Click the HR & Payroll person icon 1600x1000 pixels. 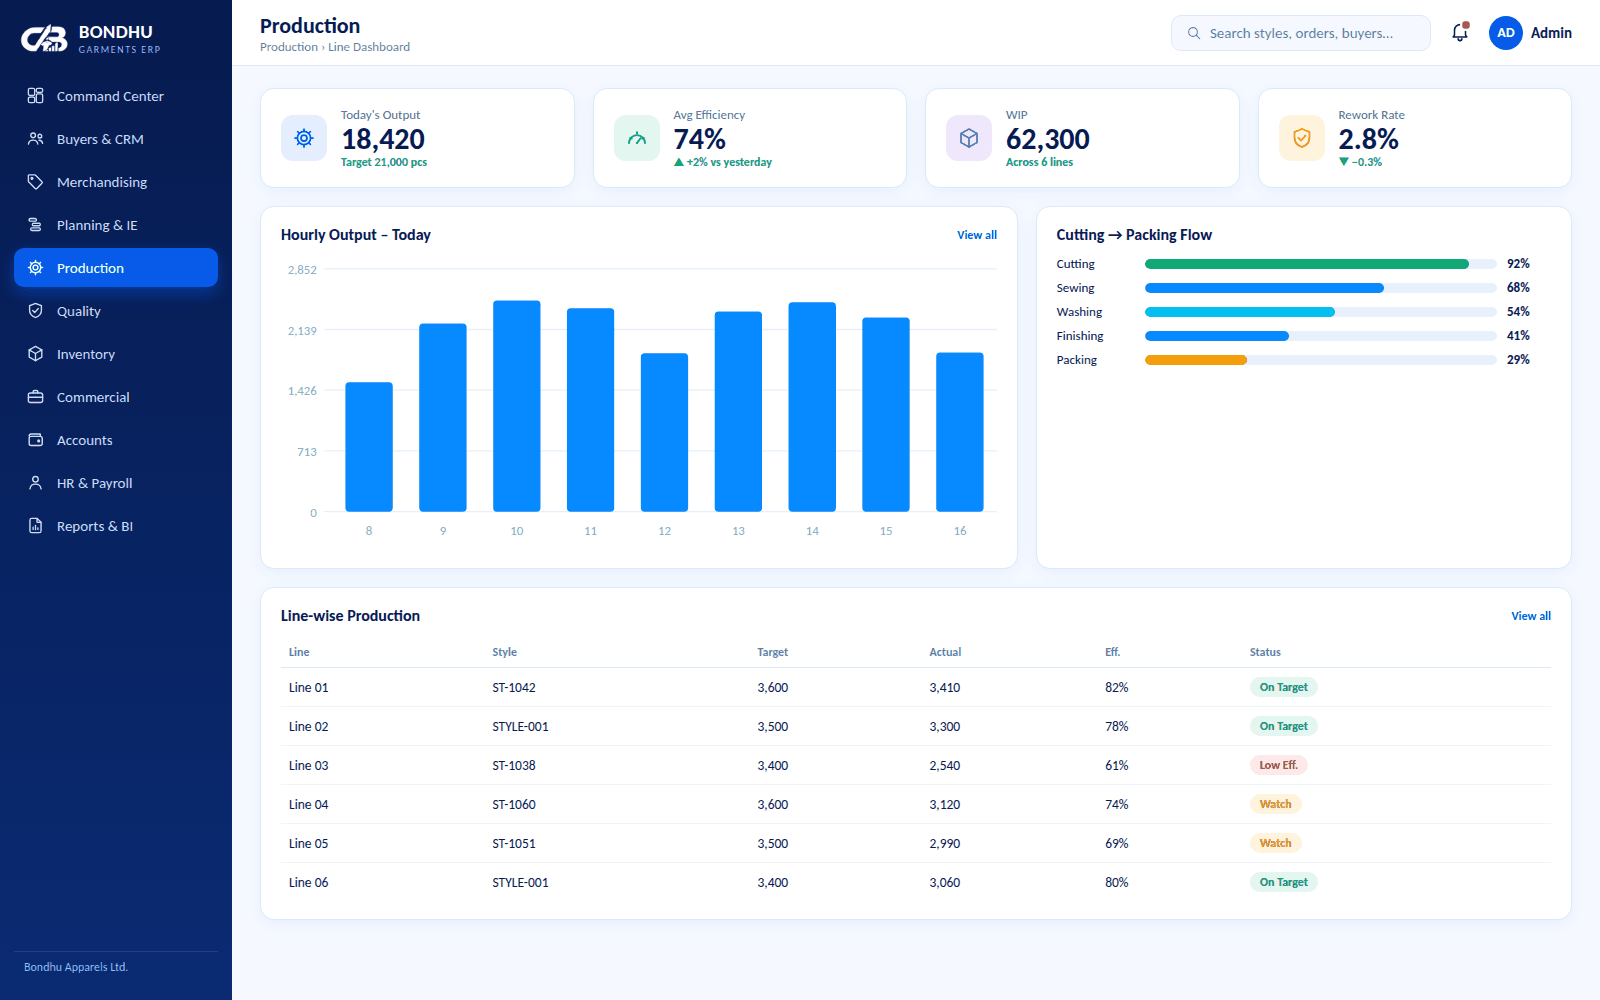pyautogui.click(x=35, y=483)
